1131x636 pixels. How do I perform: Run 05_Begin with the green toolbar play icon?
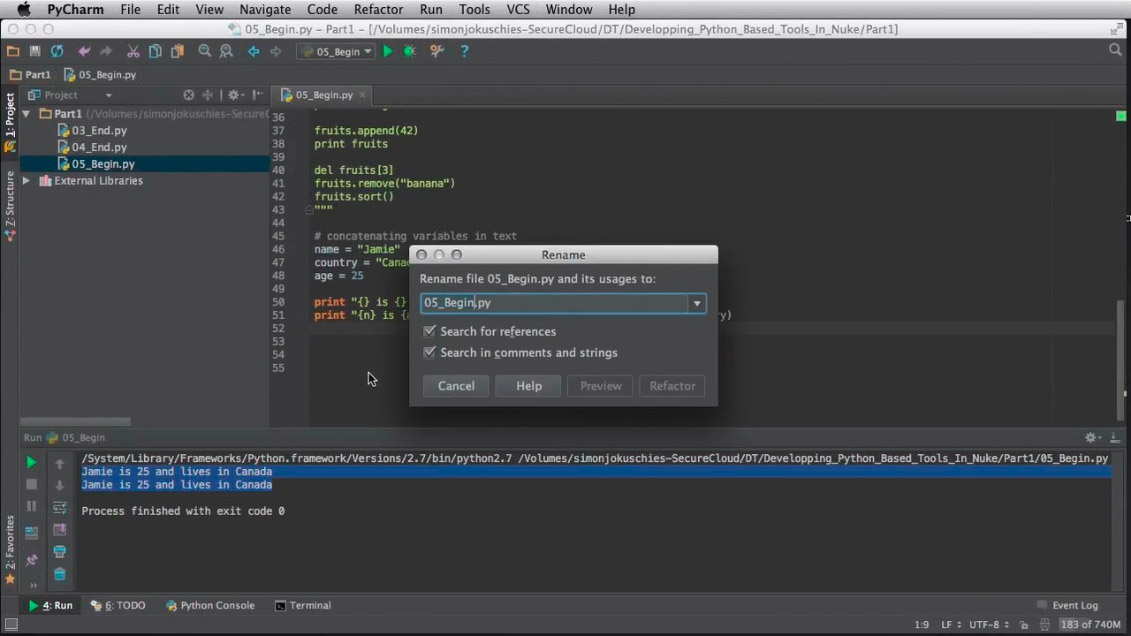[x=388, y=51]
